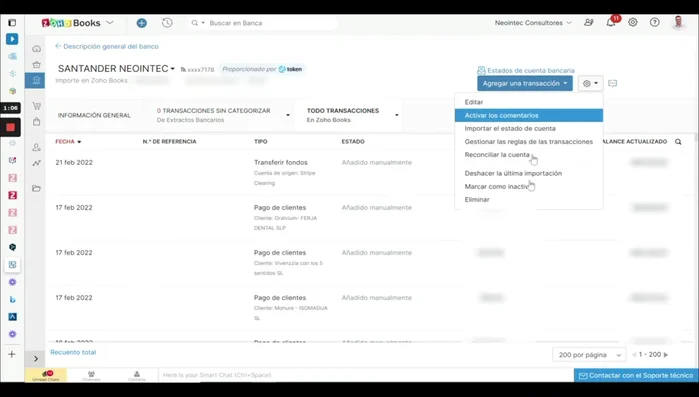Click the comments speech bubble icon
The image size is (699, 397).
click(613, 83)
